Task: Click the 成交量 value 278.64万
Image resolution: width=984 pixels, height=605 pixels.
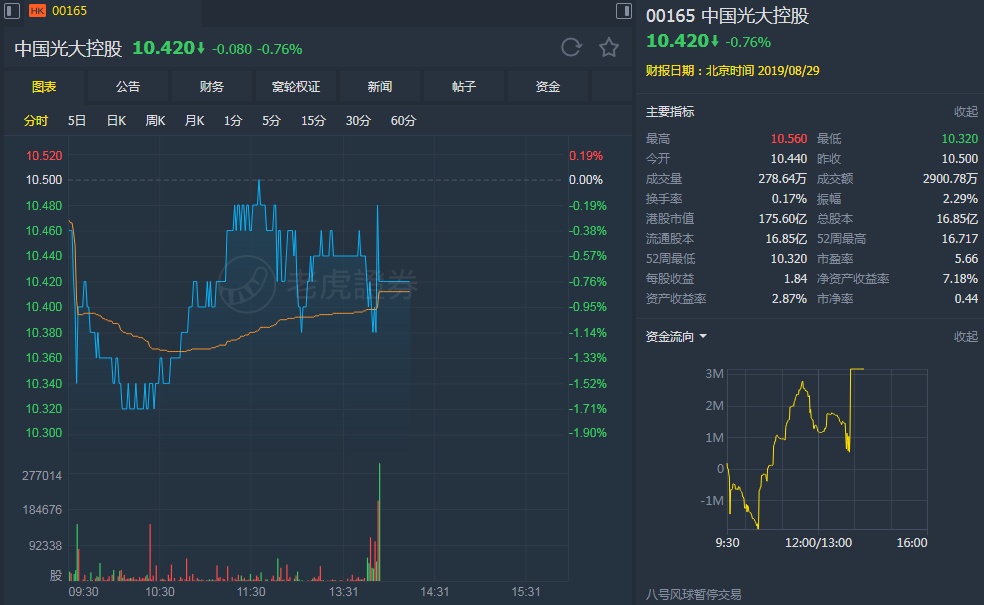Action: (783, 179)
